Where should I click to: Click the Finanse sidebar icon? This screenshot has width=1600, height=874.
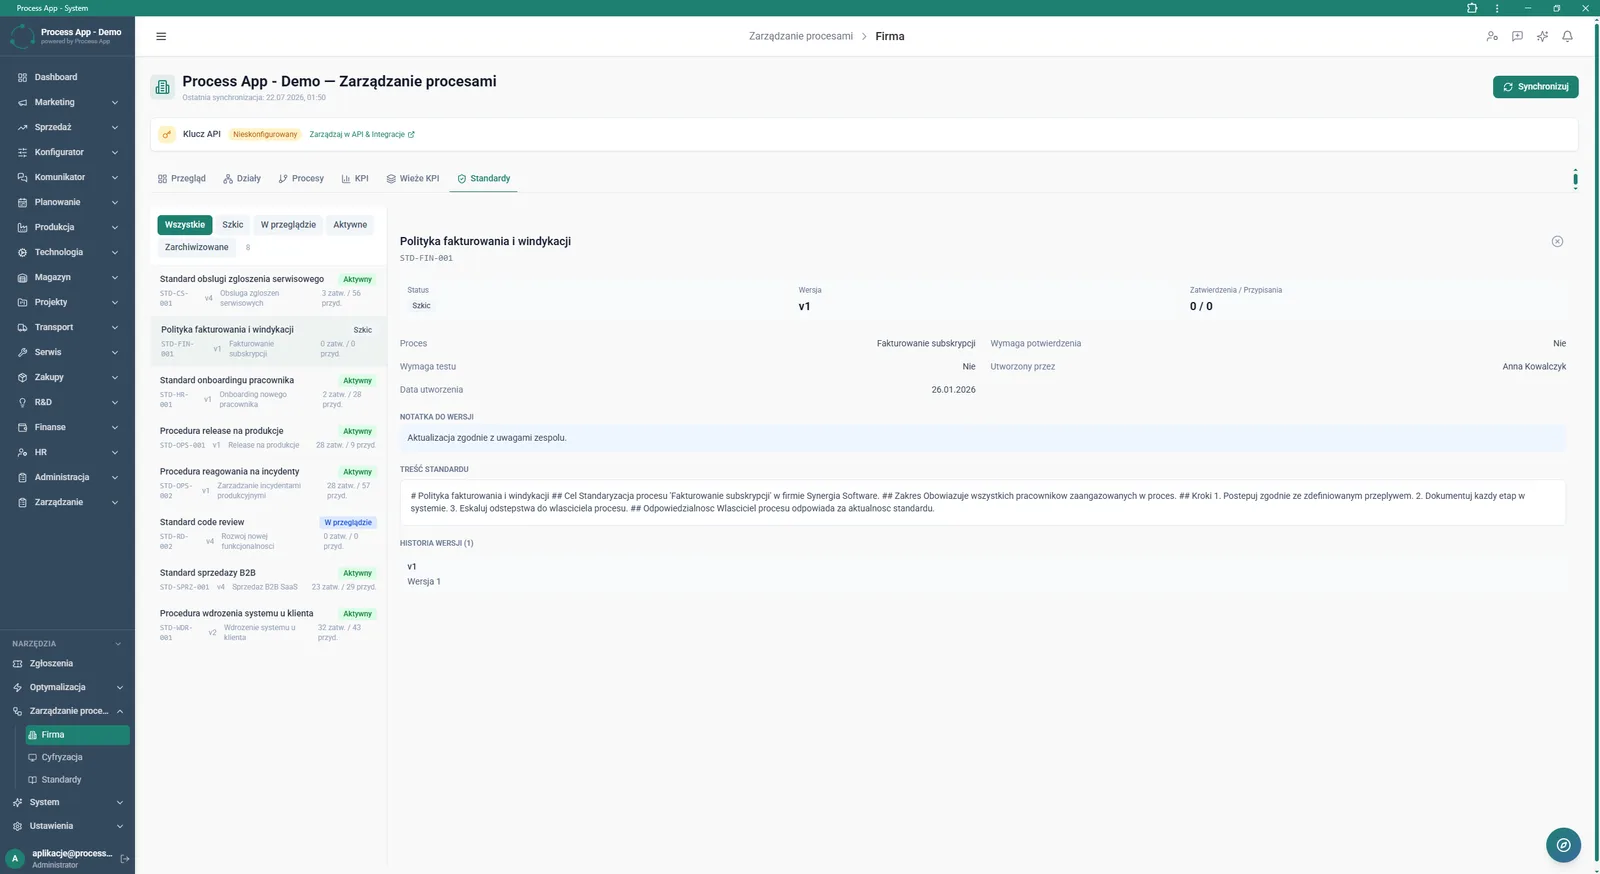[x=22, y=427]
